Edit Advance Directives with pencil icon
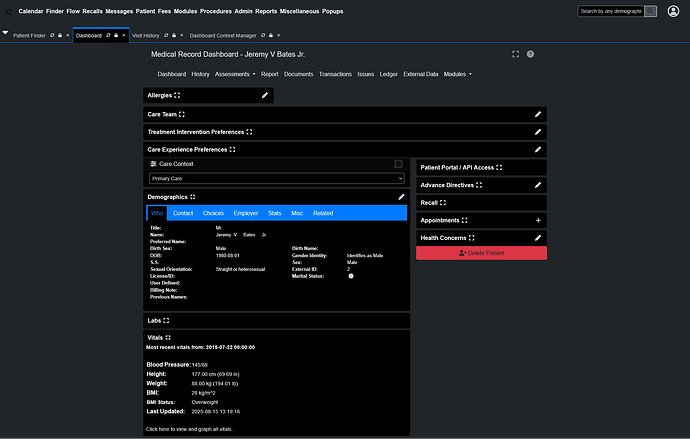 pos(538,185)
